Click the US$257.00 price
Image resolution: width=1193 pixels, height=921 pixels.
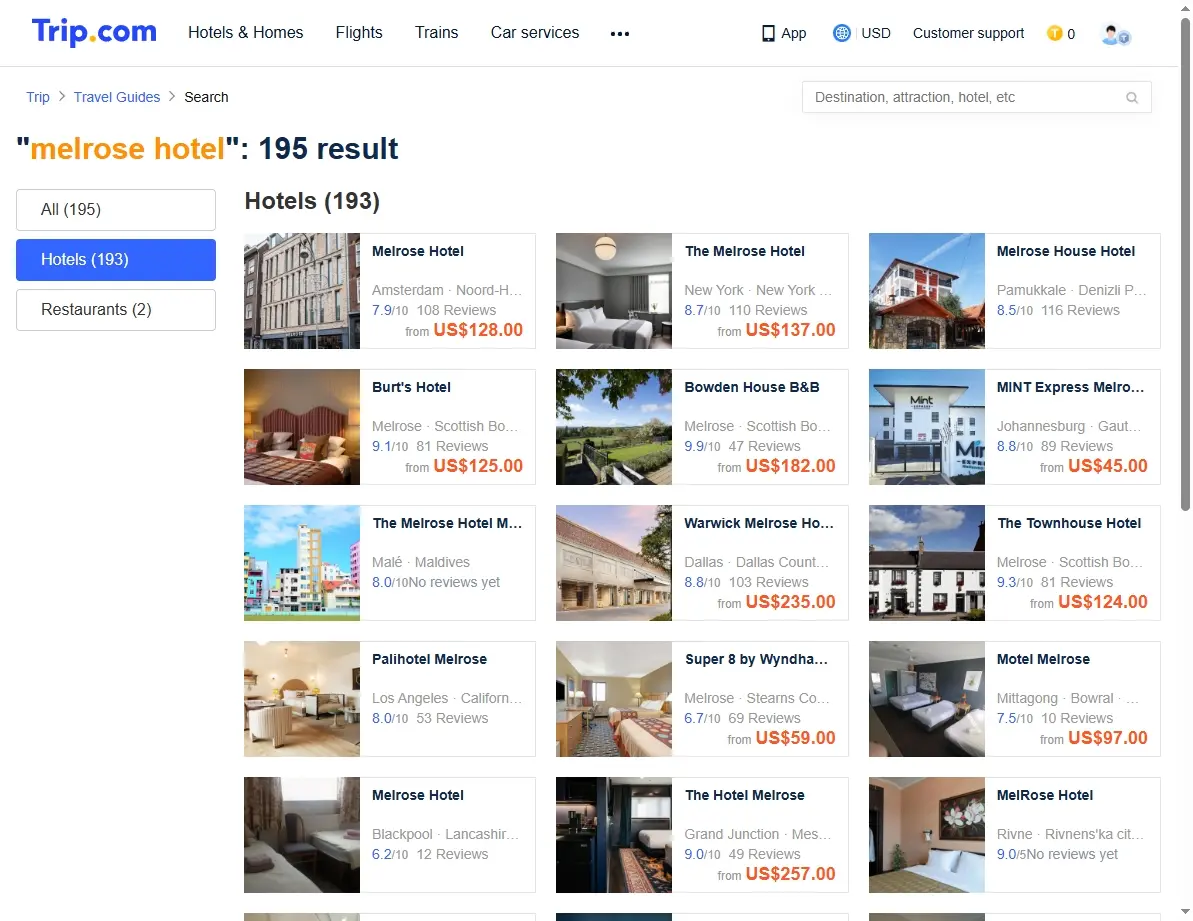pyautogui.click(x=791, y=874)
